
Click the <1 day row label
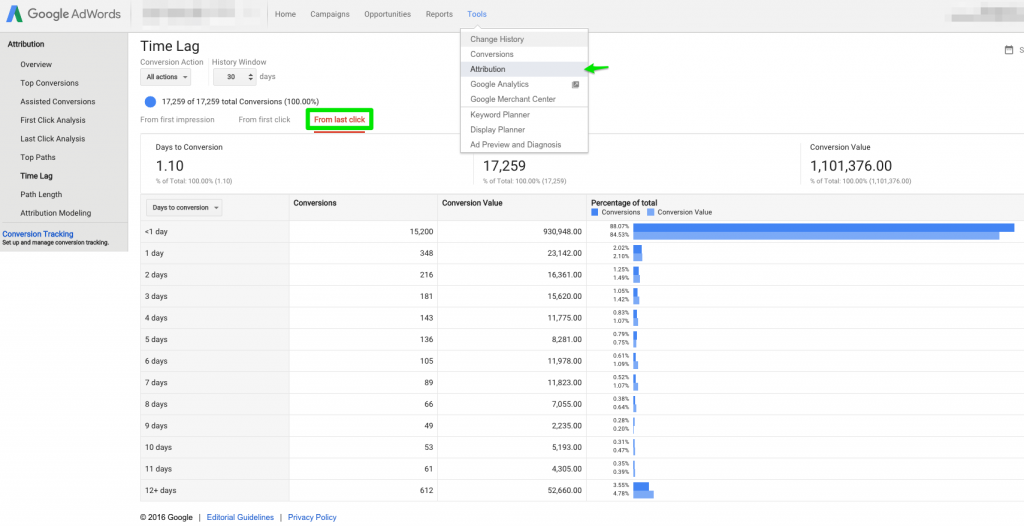pos(156,232)
